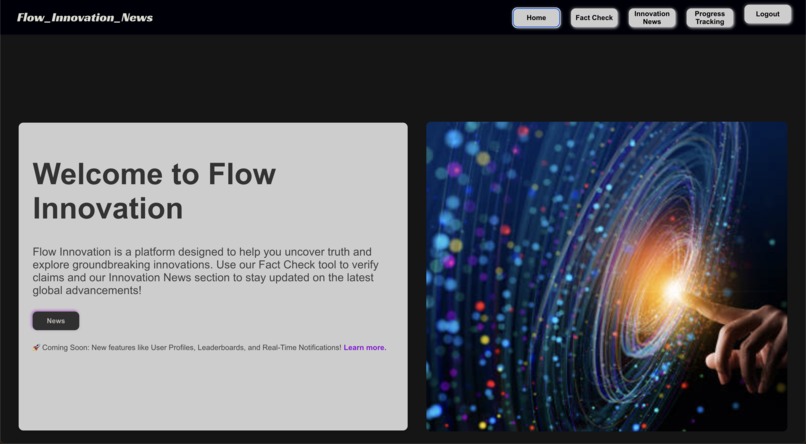Click the Logout button
Image resolution: width=806 pixels, height=444 pixels.
click(x=767, y=14)
